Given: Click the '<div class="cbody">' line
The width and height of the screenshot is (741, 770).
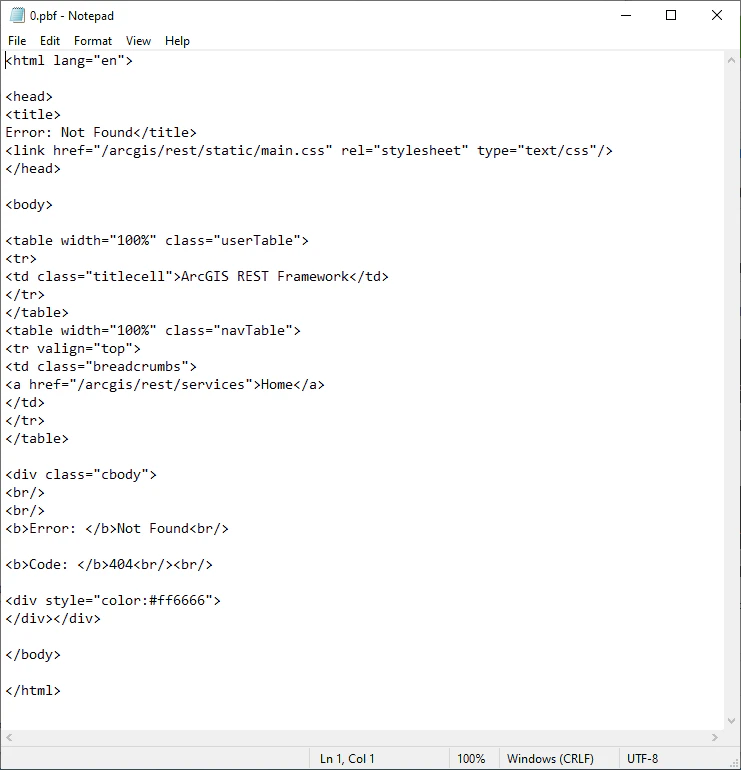Looking at the screenshot, I should 81,474.
